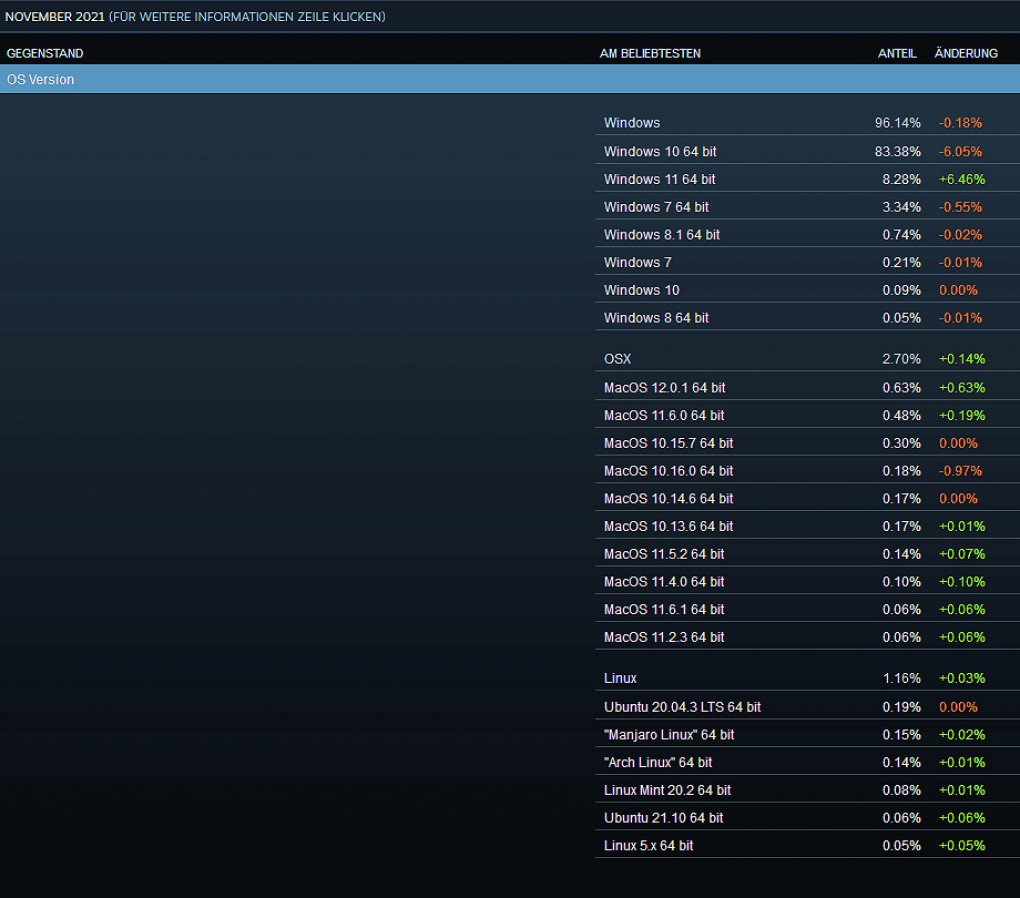Select the MacOS 12.0.1 64 bit row

[807, 388]
